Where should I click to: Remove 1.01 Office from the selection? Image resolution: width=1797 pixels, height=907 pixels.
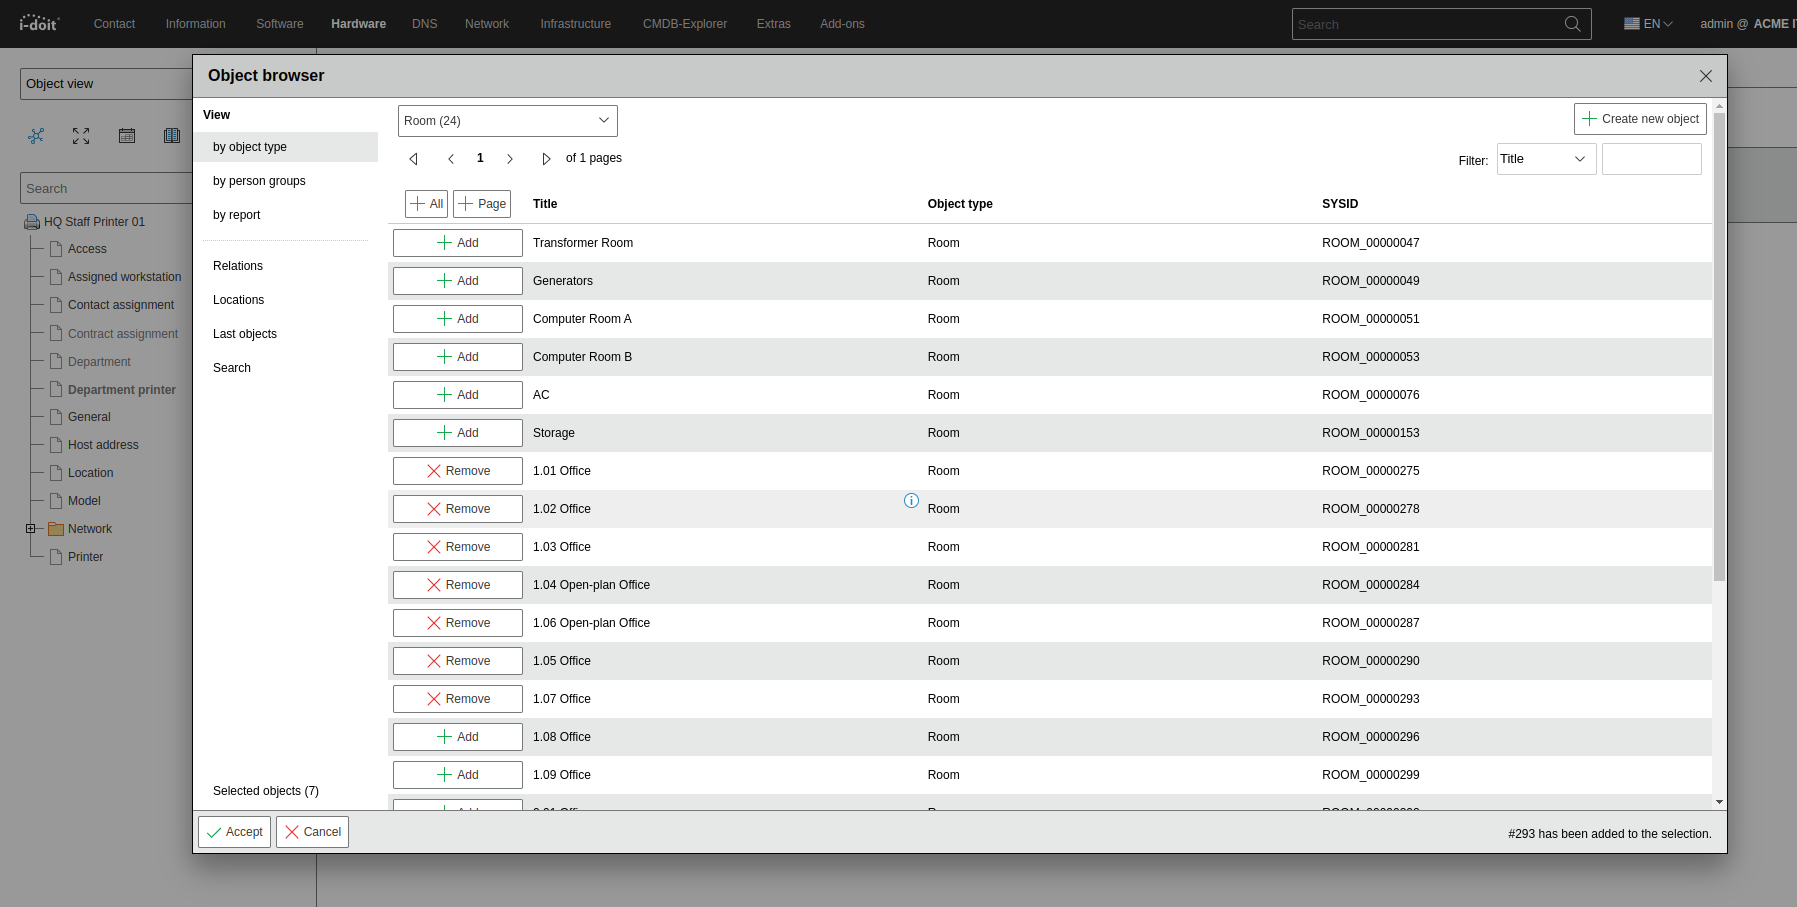tap(458, 471)
